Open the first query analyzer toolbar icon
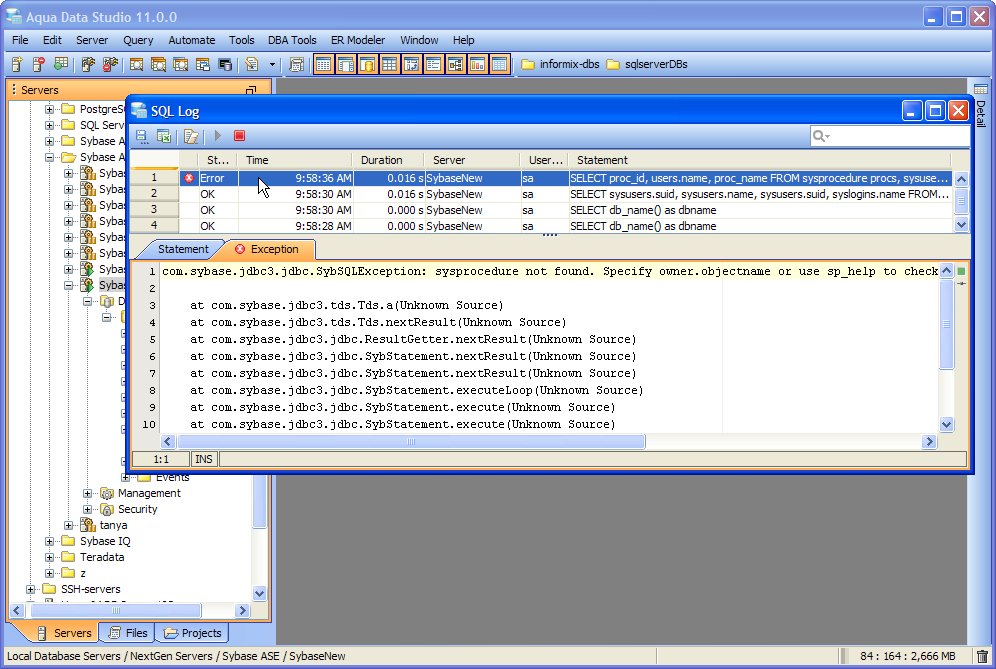The width and height of the screenshot is (996, 669). (136, 64)
